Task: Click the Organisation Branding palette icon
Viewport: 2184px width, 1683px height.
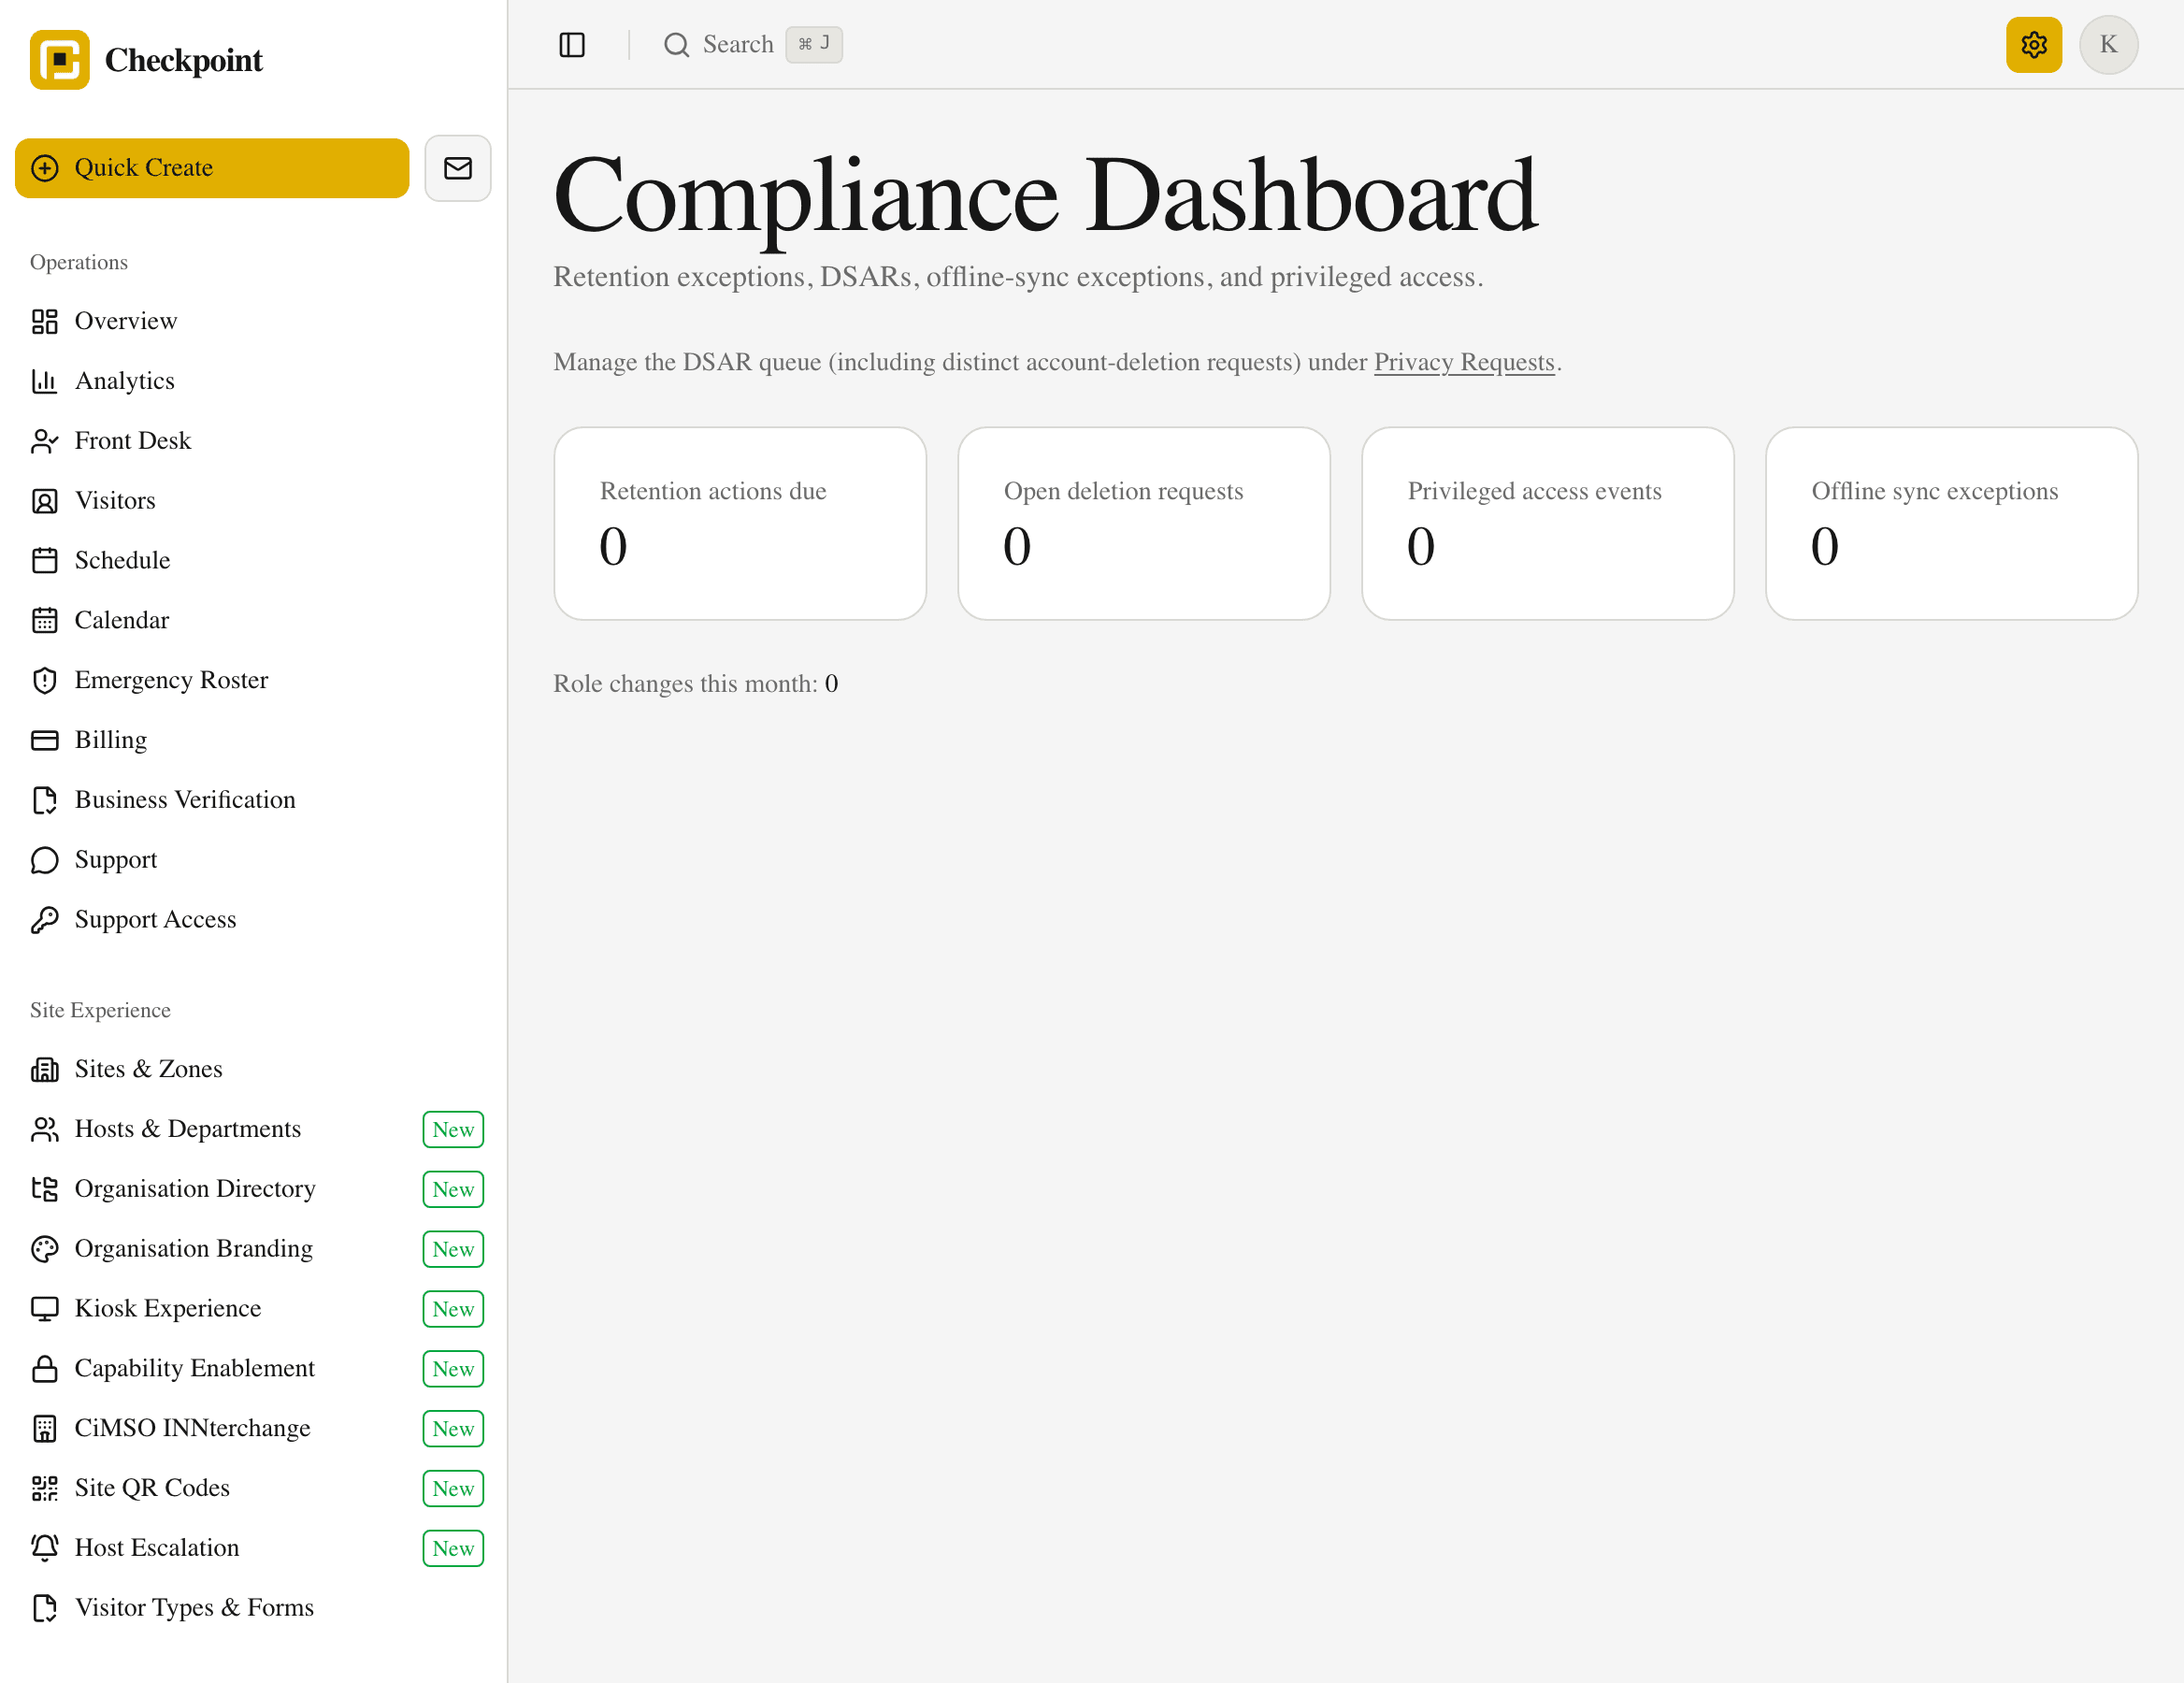Action: tap(45, 1249)
